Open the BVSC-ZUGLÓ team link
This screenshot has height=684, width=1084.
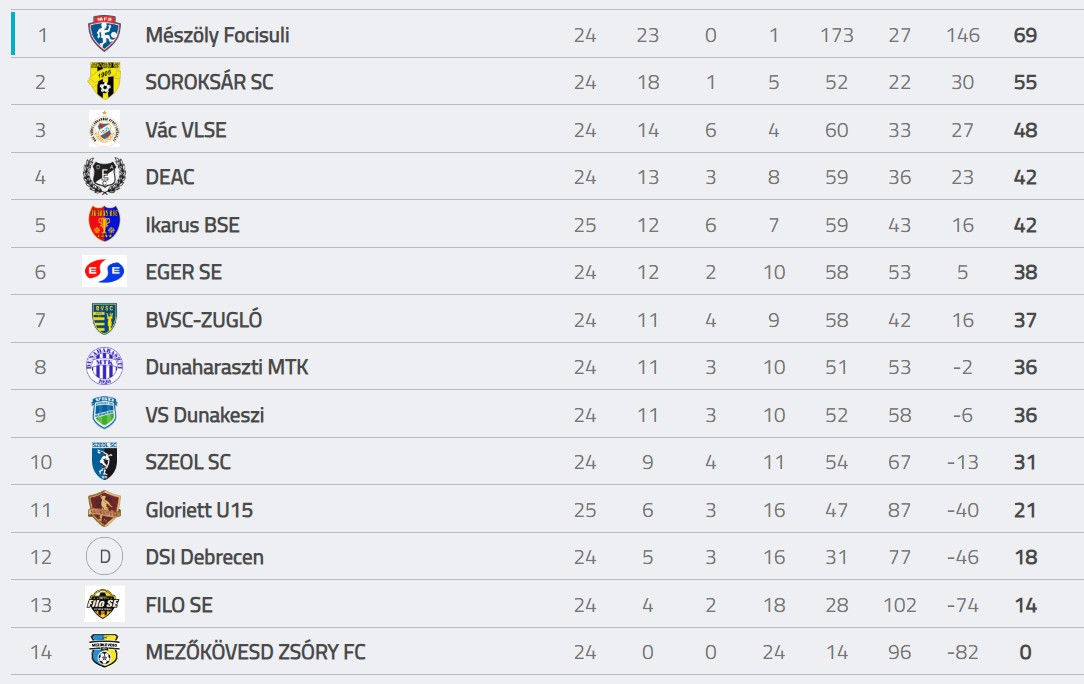[203, 320]
